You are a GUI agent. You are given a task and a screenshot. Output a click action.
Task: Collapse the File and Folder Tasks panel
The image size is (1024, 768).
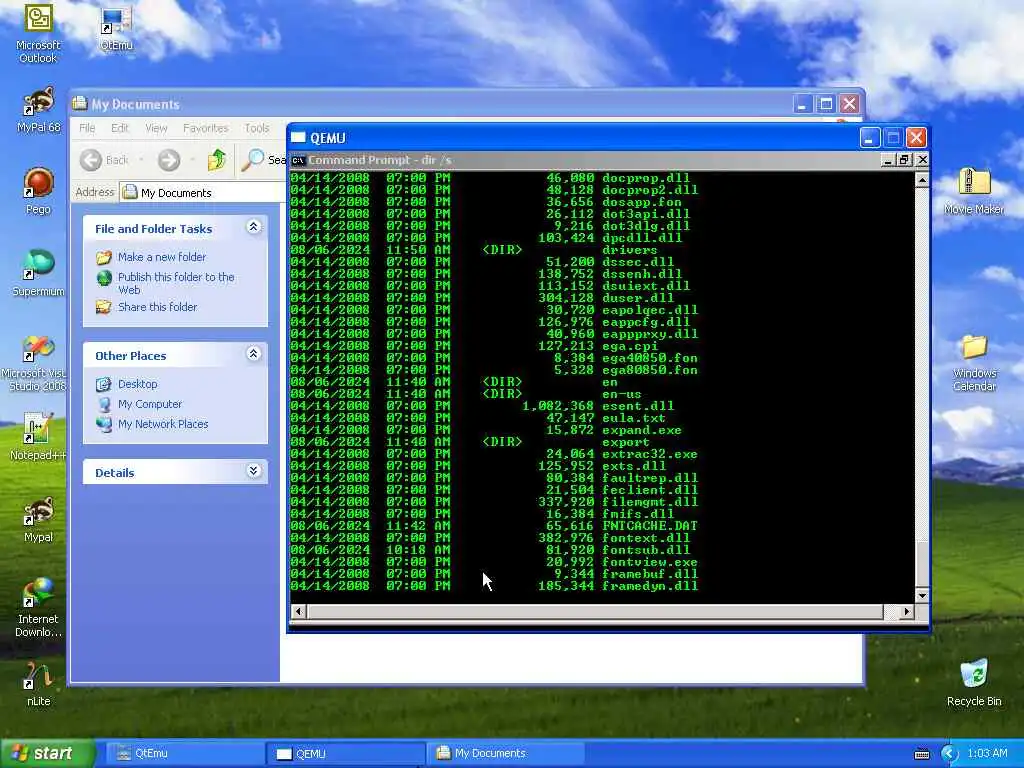253,227
